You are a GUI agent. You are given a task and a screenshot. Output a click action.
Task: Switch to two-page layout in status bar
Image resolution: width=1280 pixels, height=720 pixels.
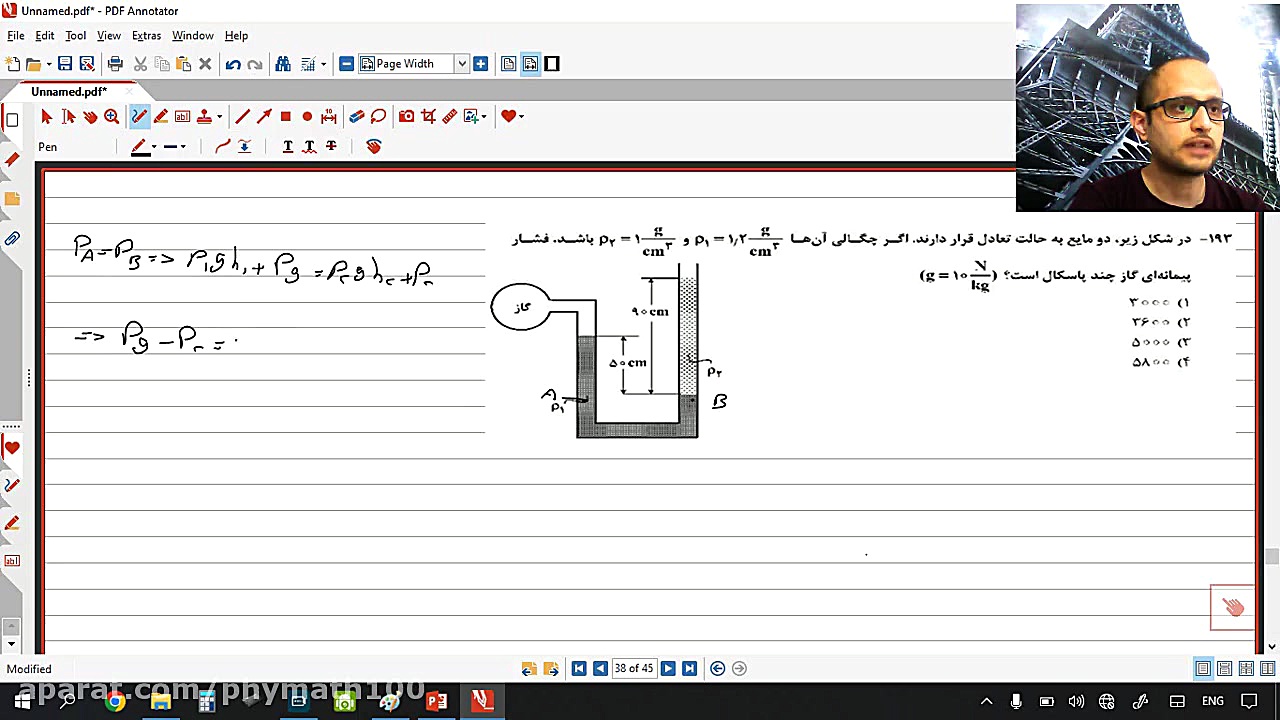tap(1247, 669)
